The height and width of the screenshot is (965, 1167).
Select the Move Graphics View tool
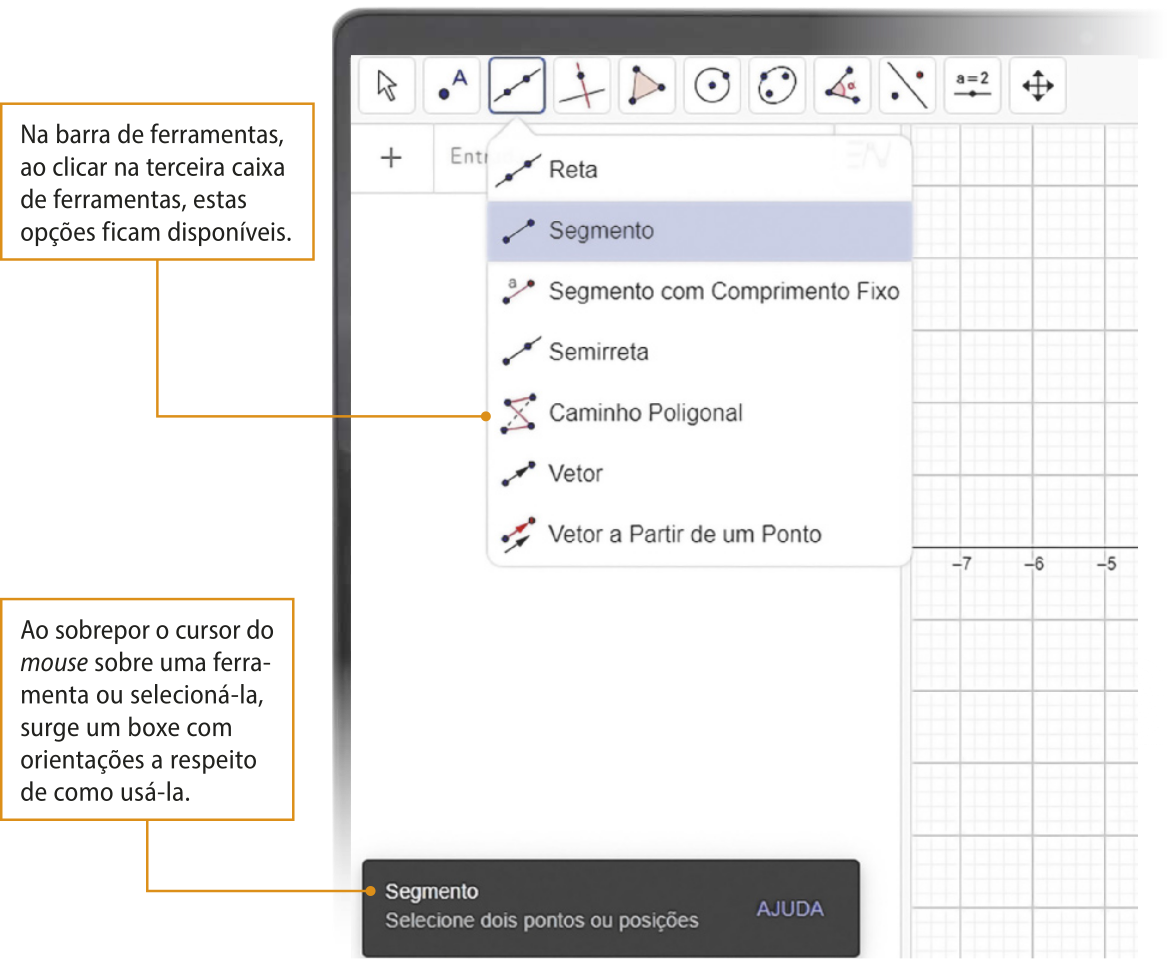(x=1037, y=86)
